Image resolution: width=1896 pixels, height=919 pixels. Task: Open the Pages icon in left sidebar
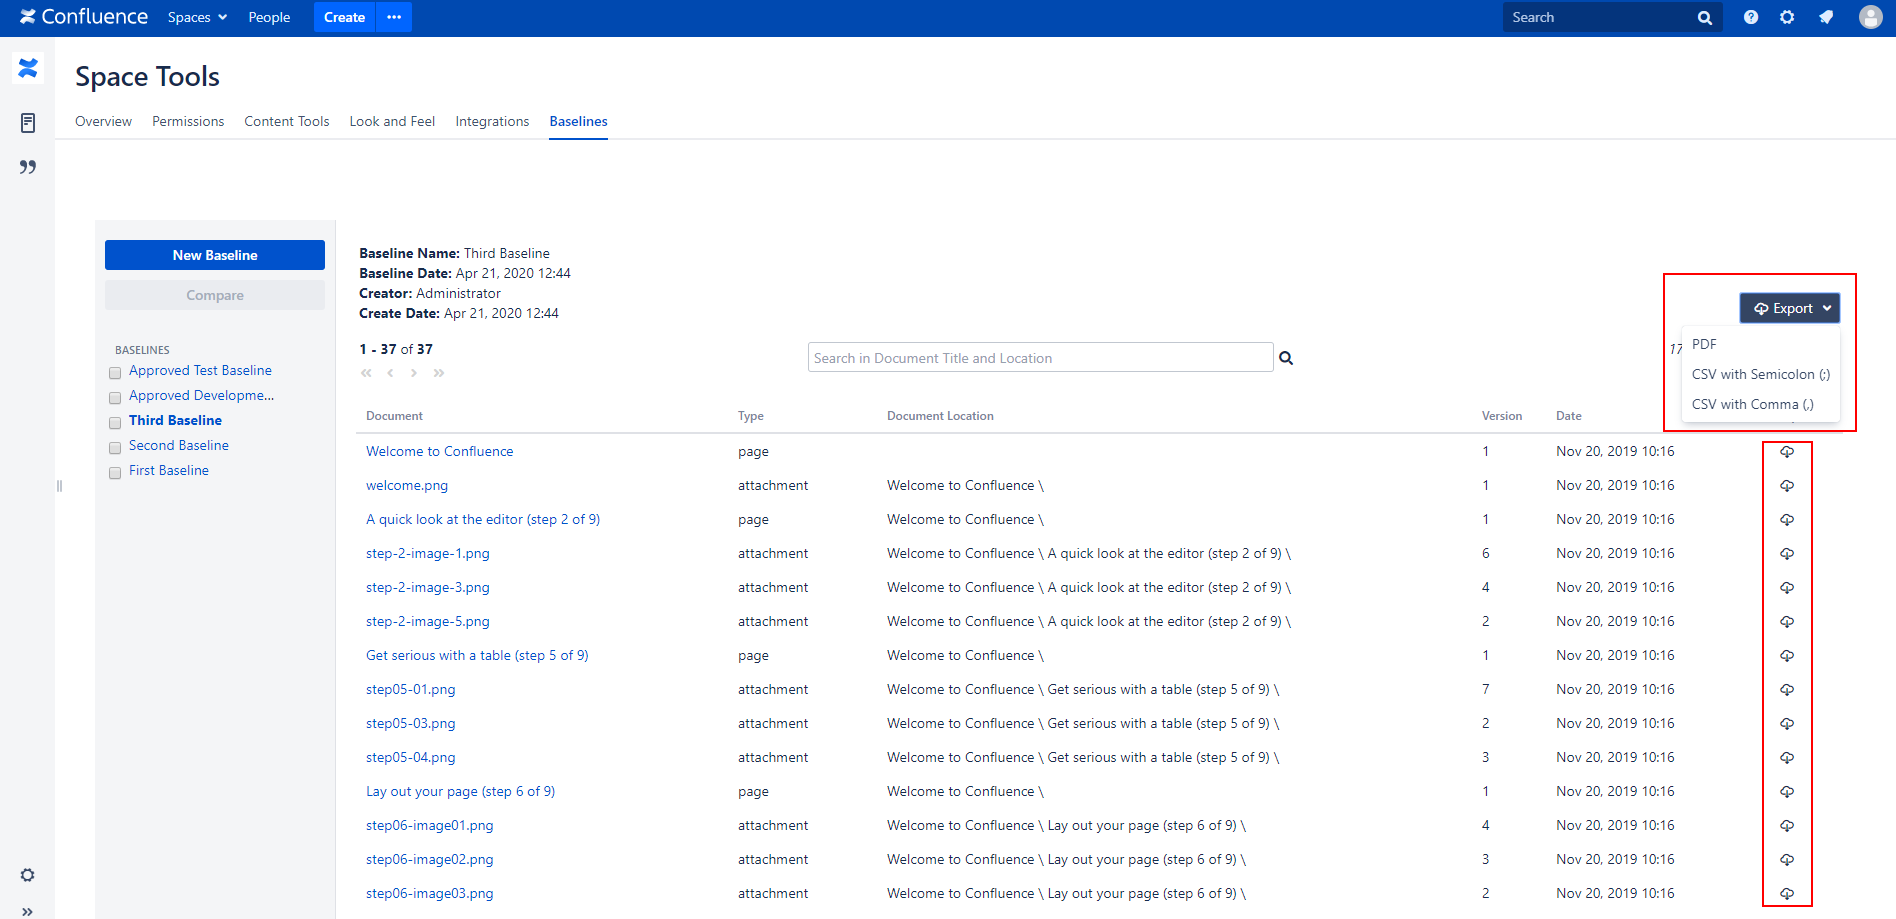pyautogui.click(x=28, y=123)
